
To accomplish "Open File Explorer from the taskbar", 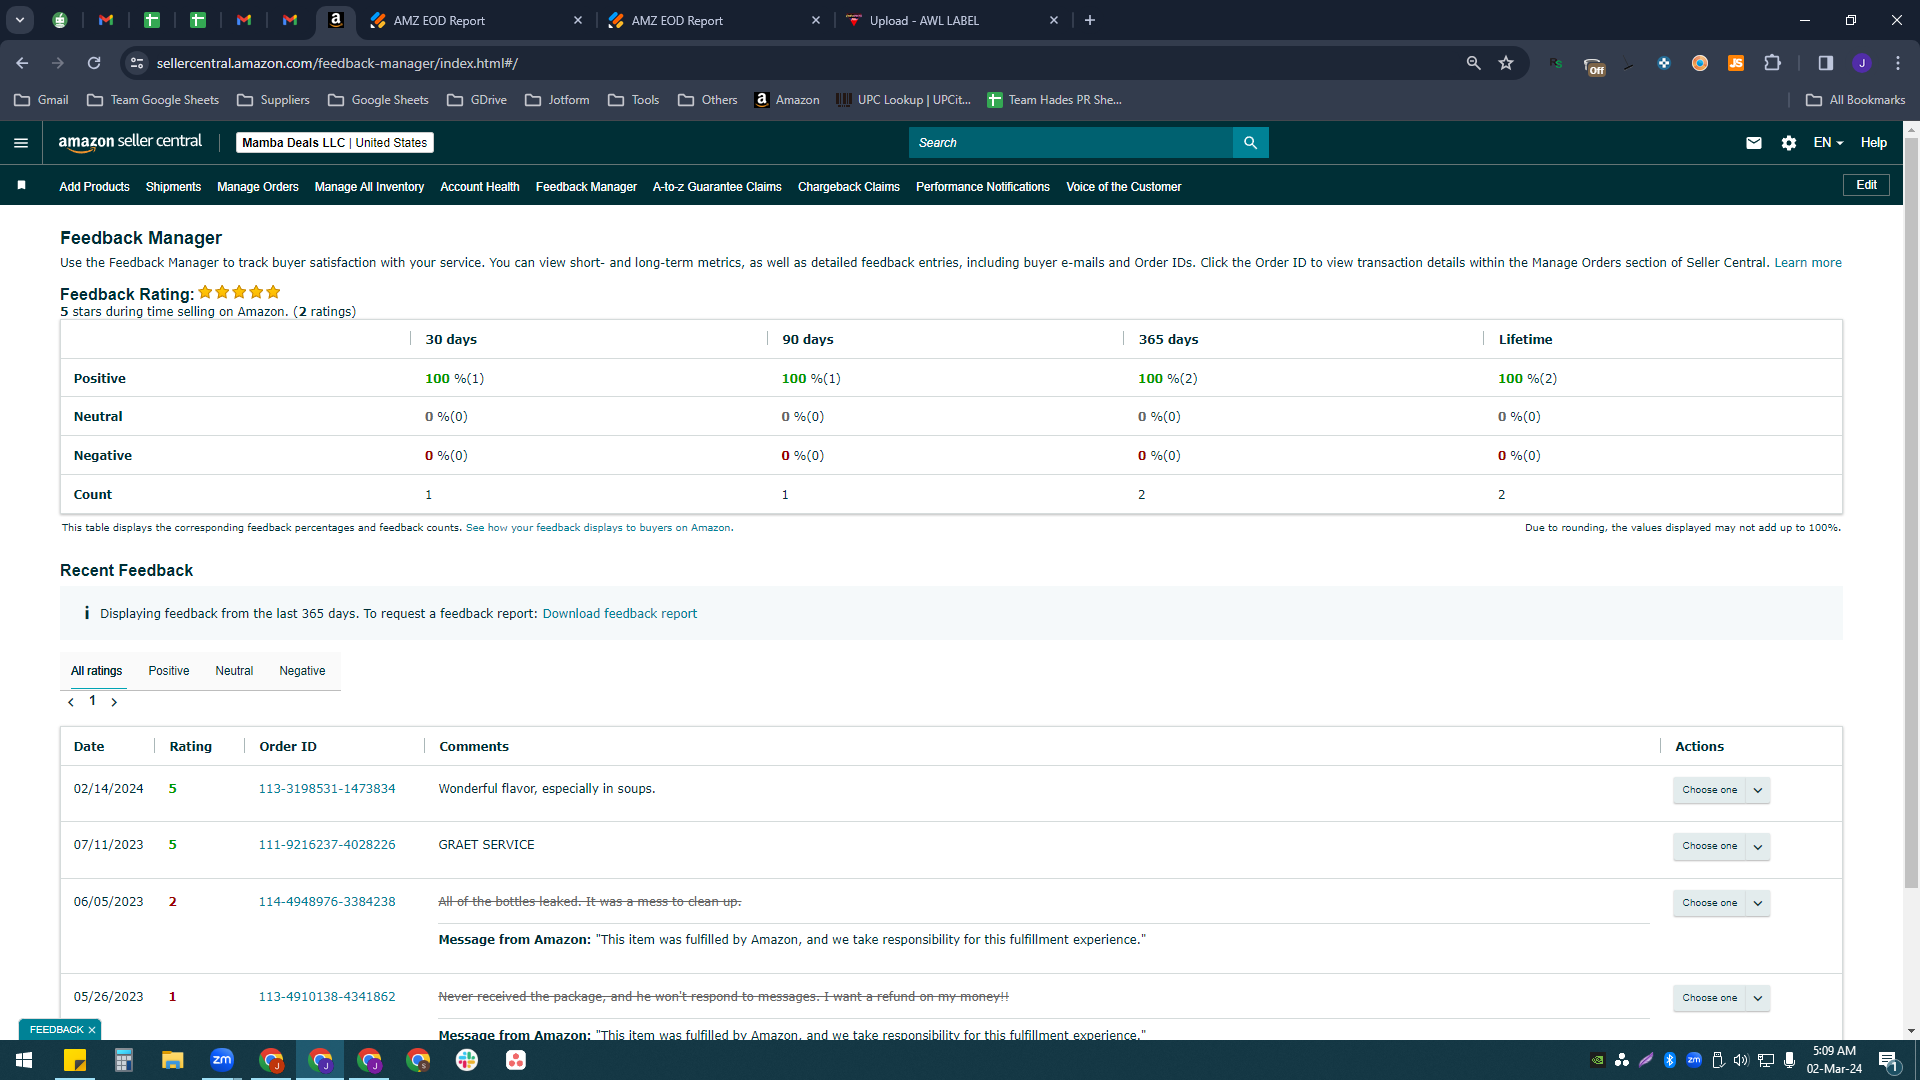I will click(x=173, y=1060).
